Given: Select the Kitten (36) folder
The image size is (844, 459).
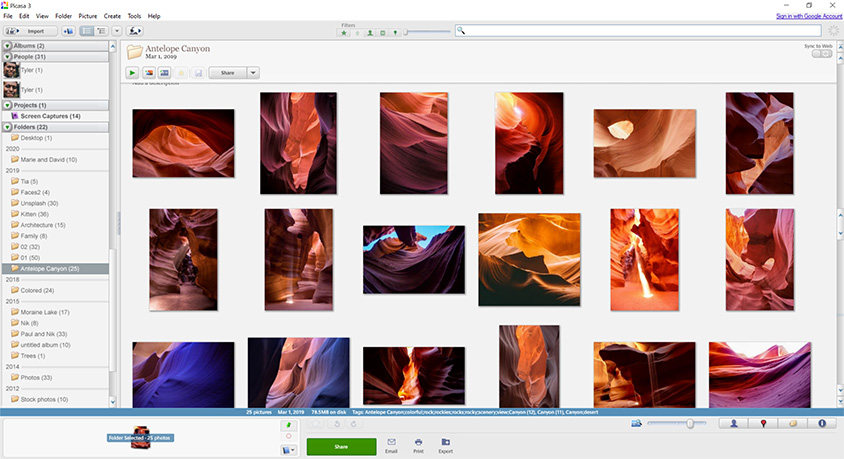Looking at the screenshot, I should [34, 214].
